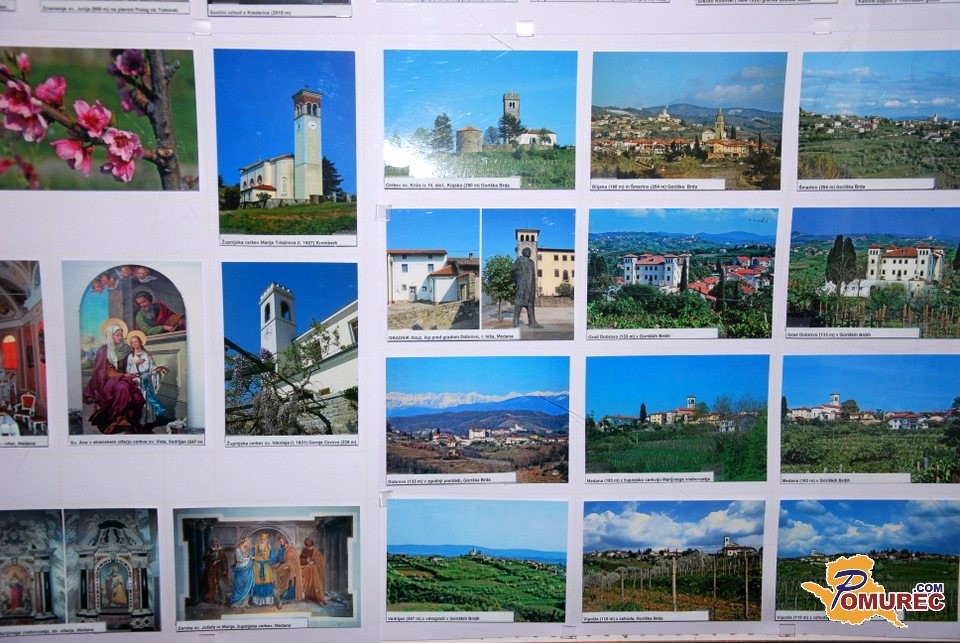Viewport: 960px width, 643px height.
Task: Select the Biljana and Šmartno village panorama
Action: point(687,114)
